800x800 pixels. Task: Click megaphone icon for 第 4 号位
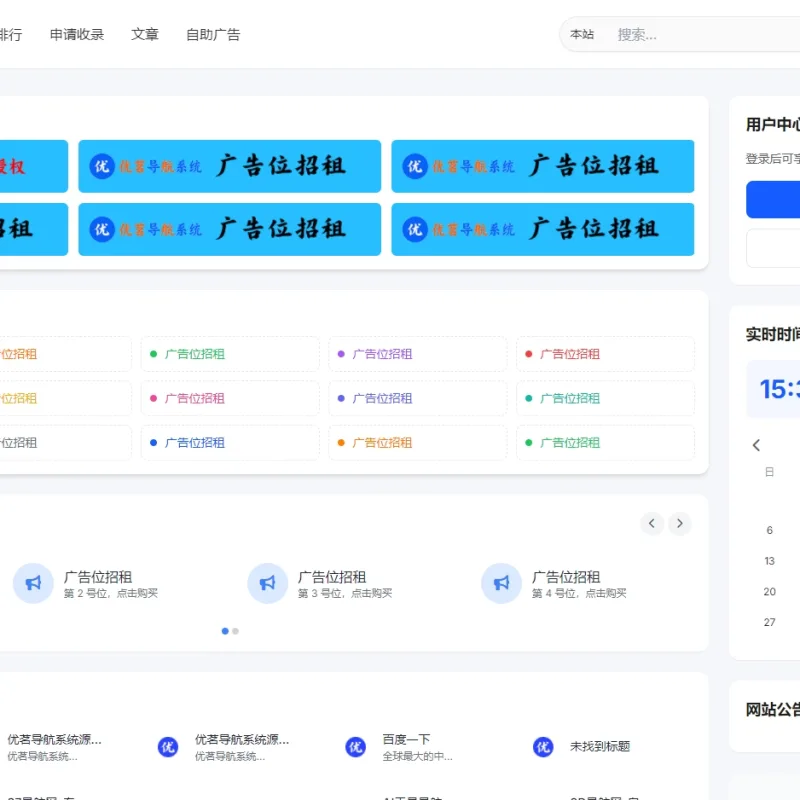[502, 583]
